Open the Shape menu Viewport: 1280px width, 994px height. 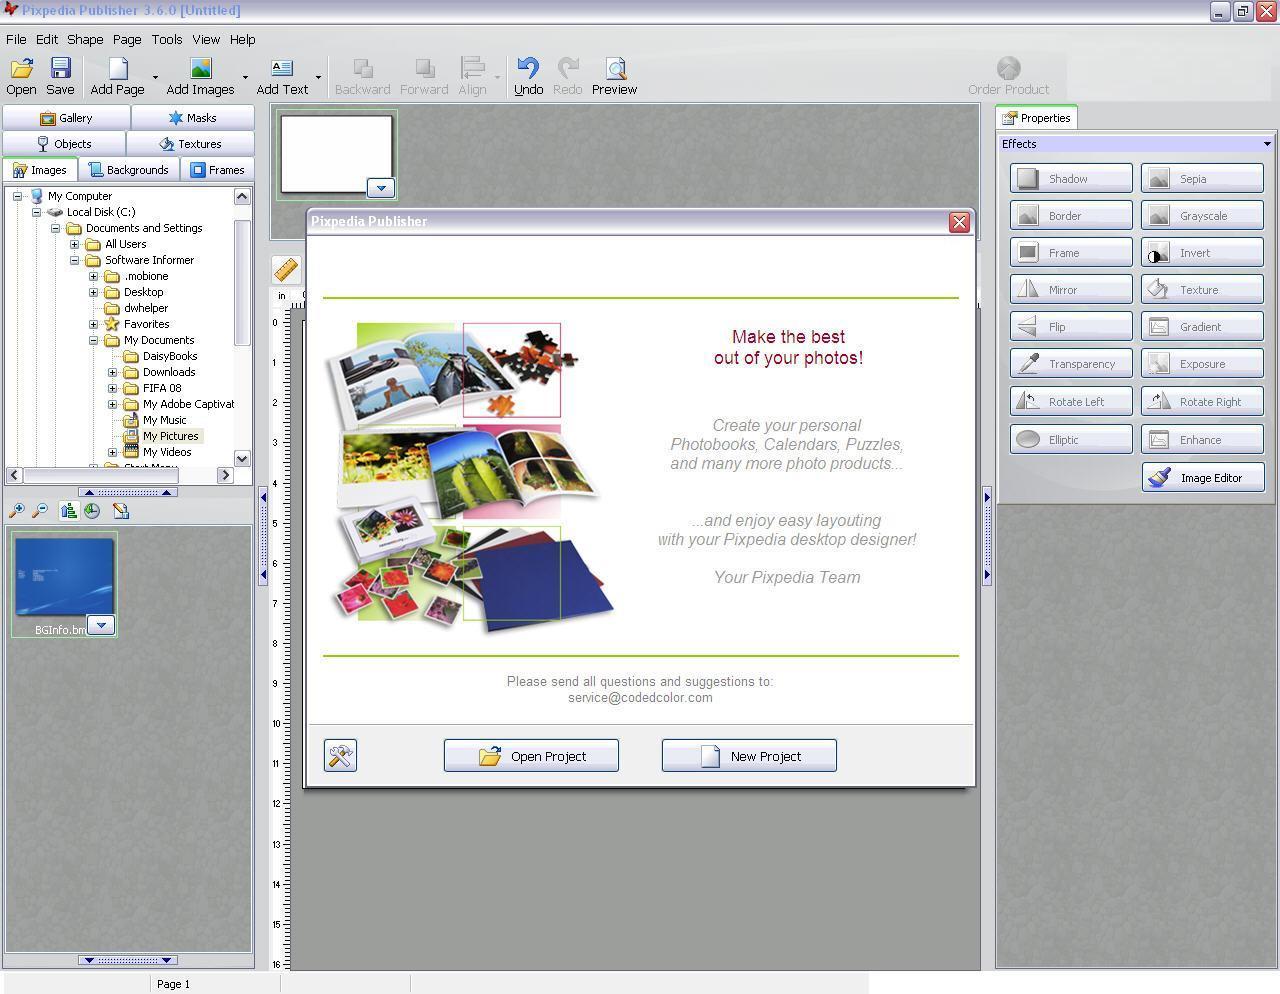click(85, 39)
